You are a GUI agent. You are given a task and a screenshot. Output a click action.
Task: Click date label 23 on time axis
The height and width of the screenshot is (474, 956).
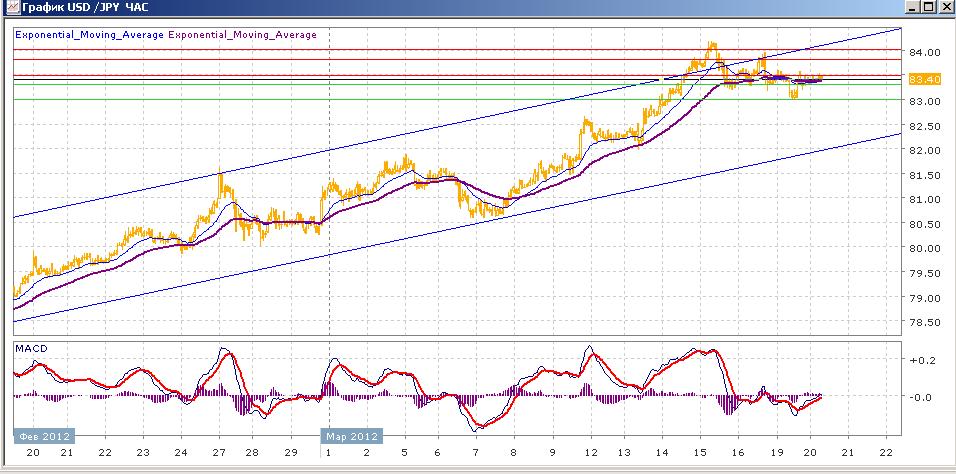(143, 453)
